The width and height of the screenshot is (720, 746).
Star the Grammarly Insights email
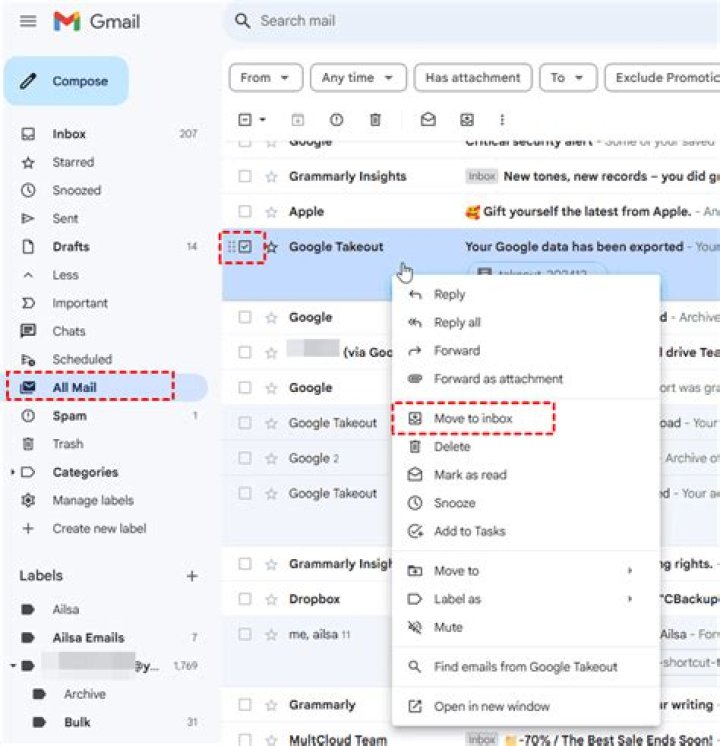(x=271, y=177)
